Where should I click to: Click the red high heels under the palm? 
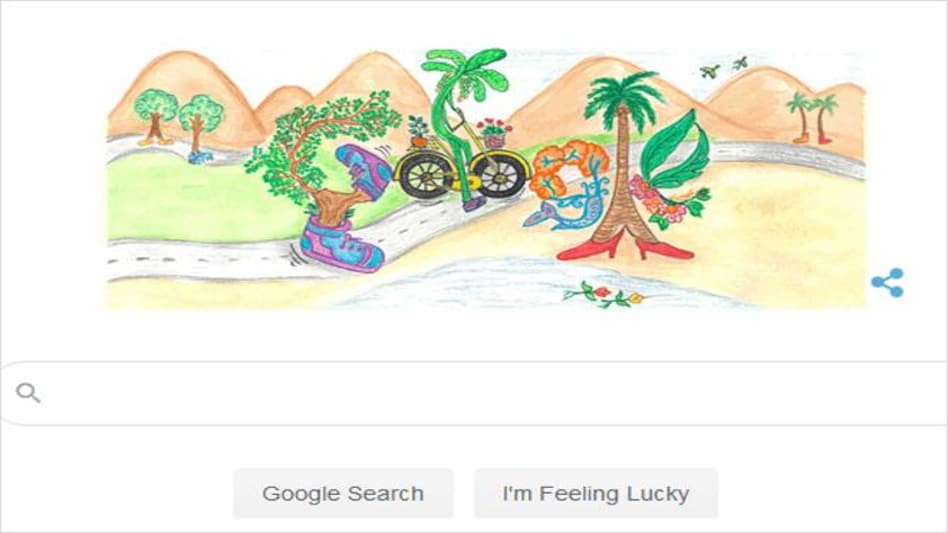tap(625, 246)
